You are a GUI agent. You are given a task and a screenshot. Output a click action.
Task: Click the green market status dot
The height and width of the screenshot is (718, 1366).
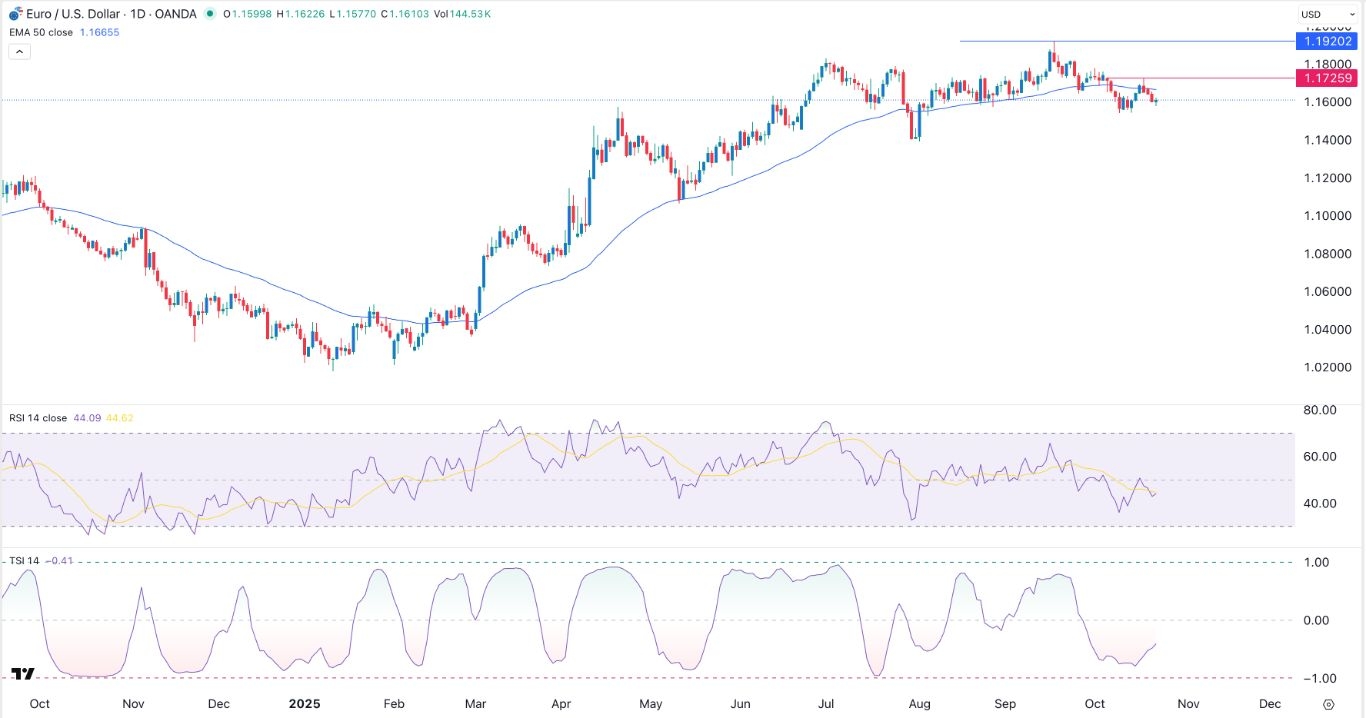coord(209,14)
